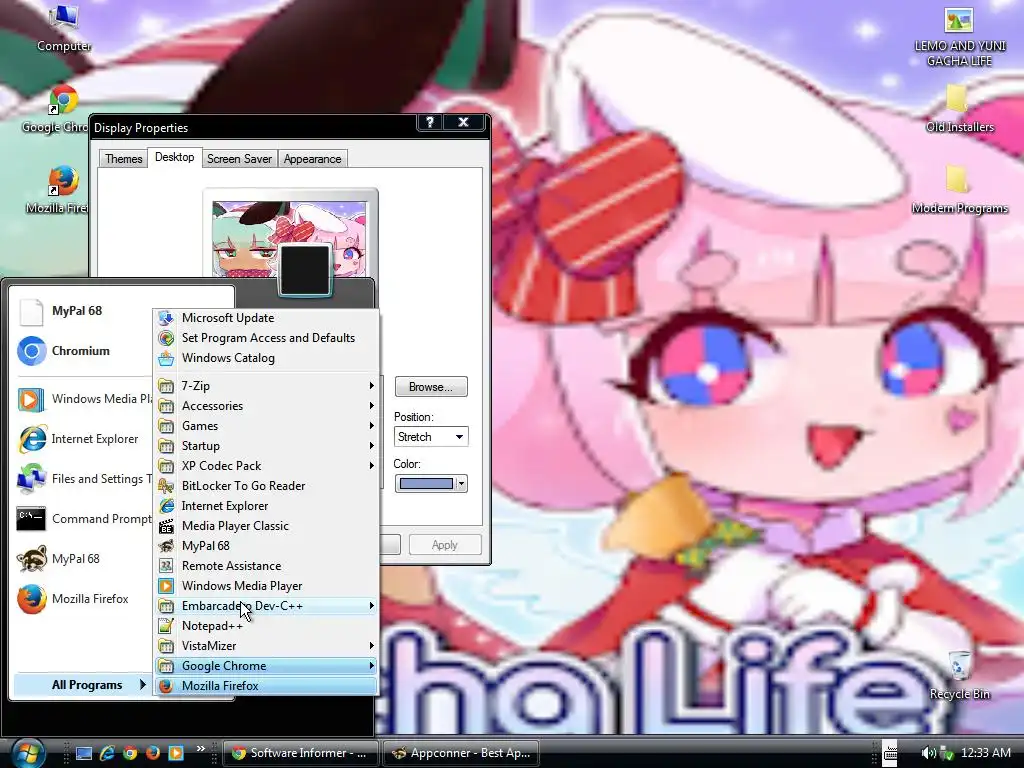Expand the Startup submenu
The image size is (1024, 768).
266,446
